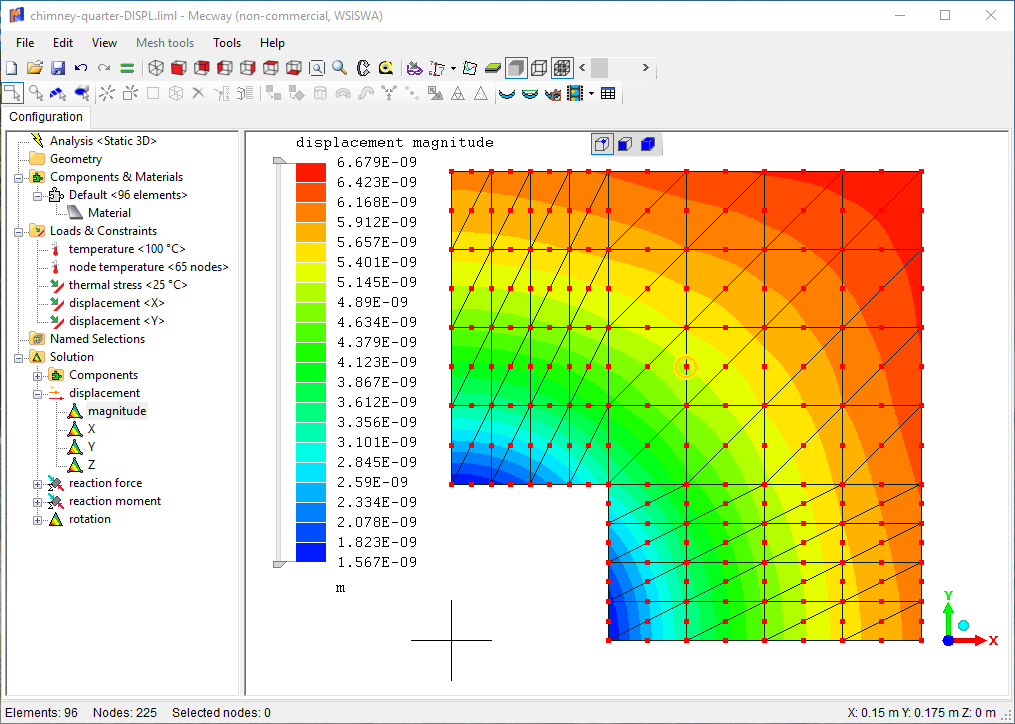Expand Components under Solution
Screen dimensions: 1015x724
pyautogui.click(x=38, y=376)
